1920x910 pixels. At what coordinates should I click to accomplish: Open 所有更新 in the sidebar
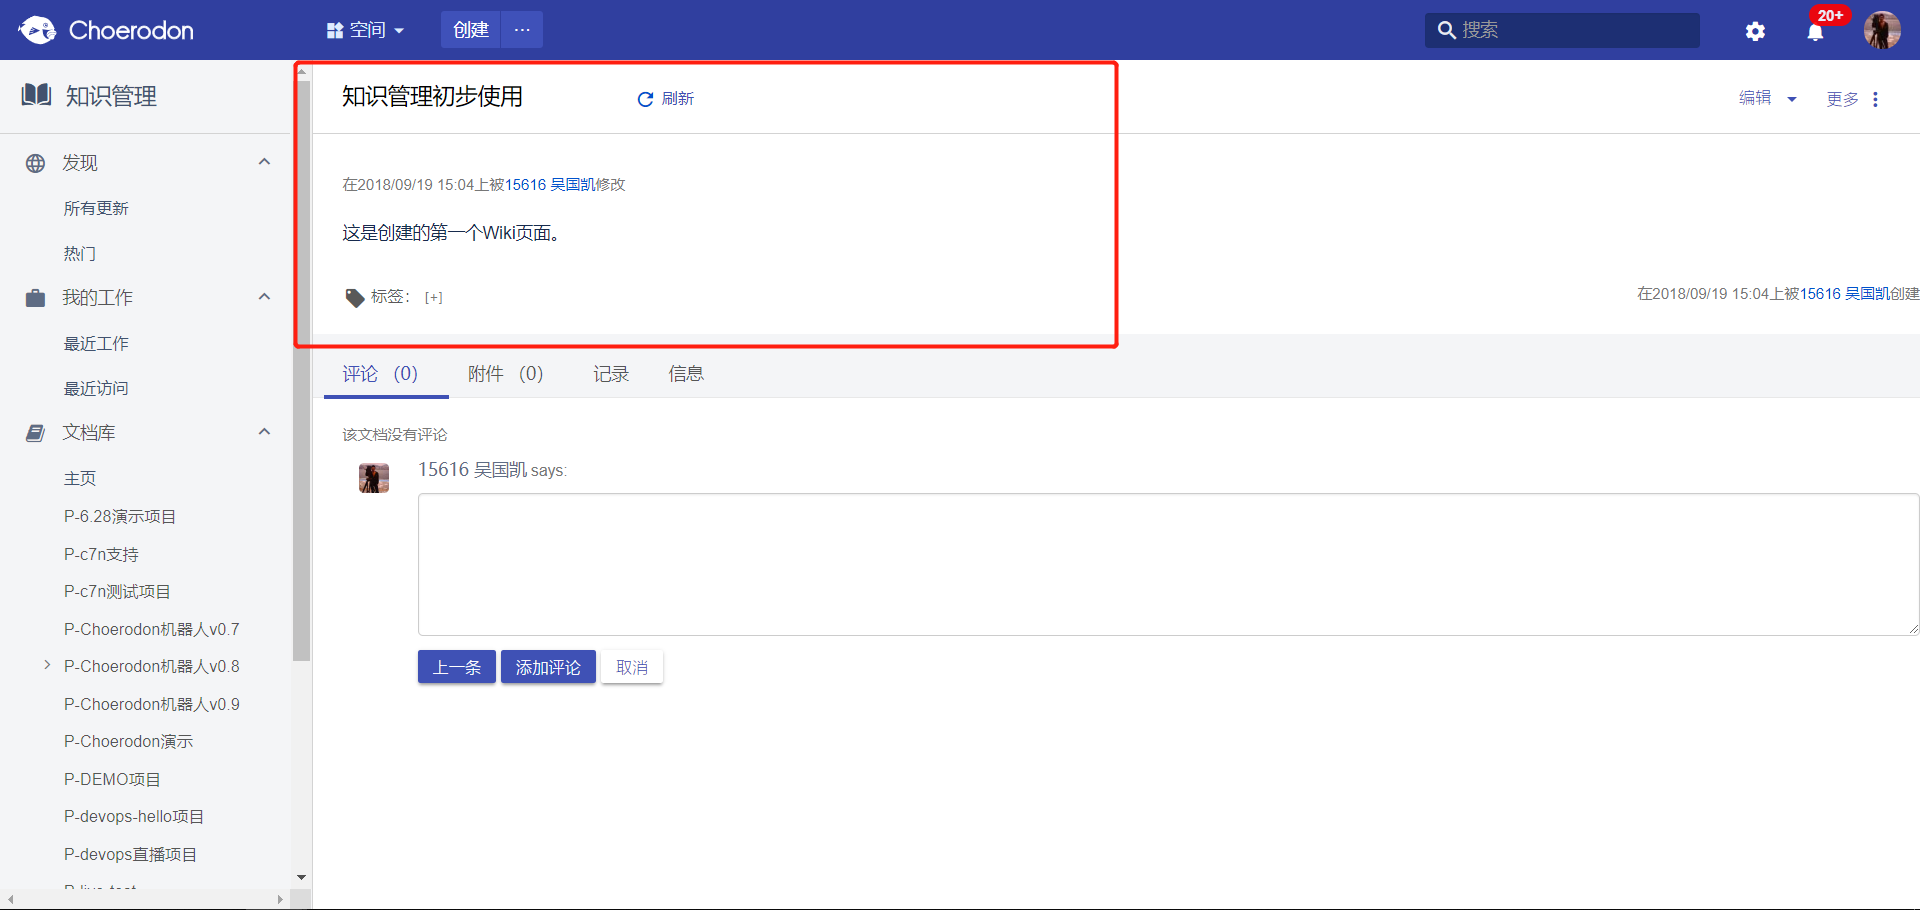96,208
